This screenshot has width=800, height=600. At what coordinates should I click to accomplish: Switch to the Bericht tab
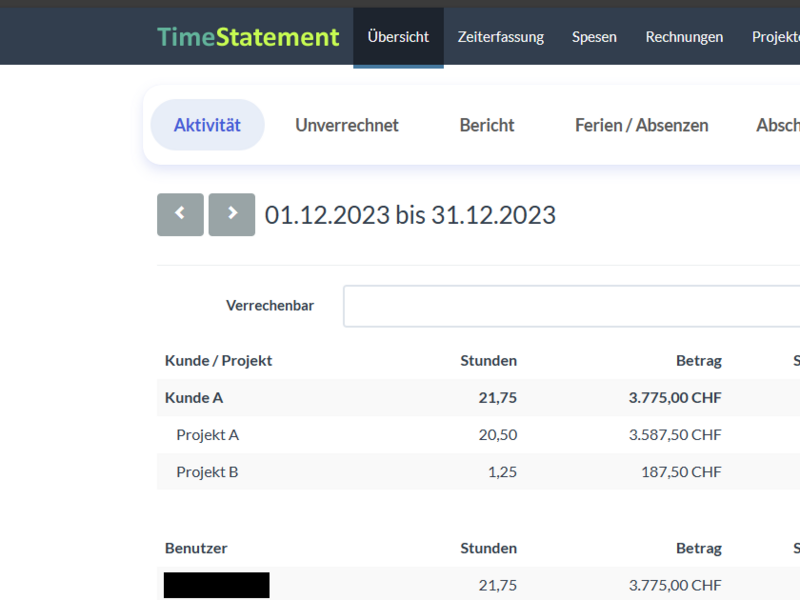[x=487, y=125]
